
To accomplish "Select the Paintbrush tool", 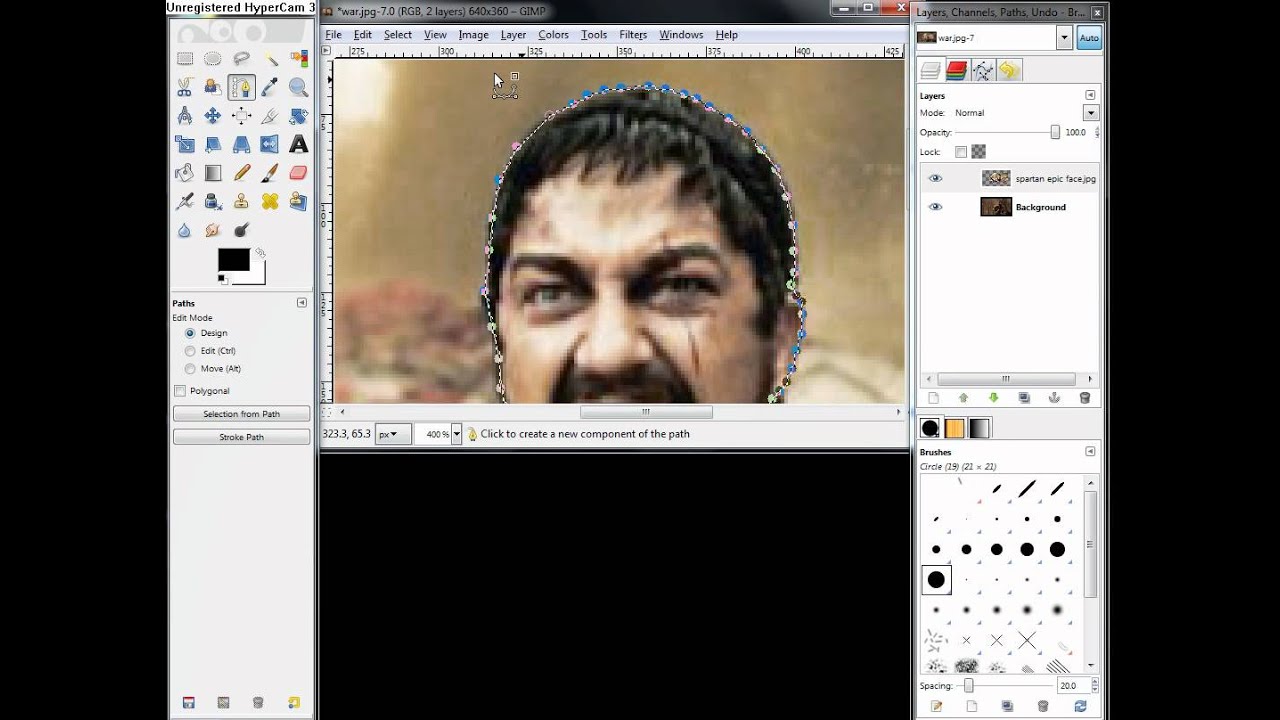I will pyautogui.click(x=270, y=173).
